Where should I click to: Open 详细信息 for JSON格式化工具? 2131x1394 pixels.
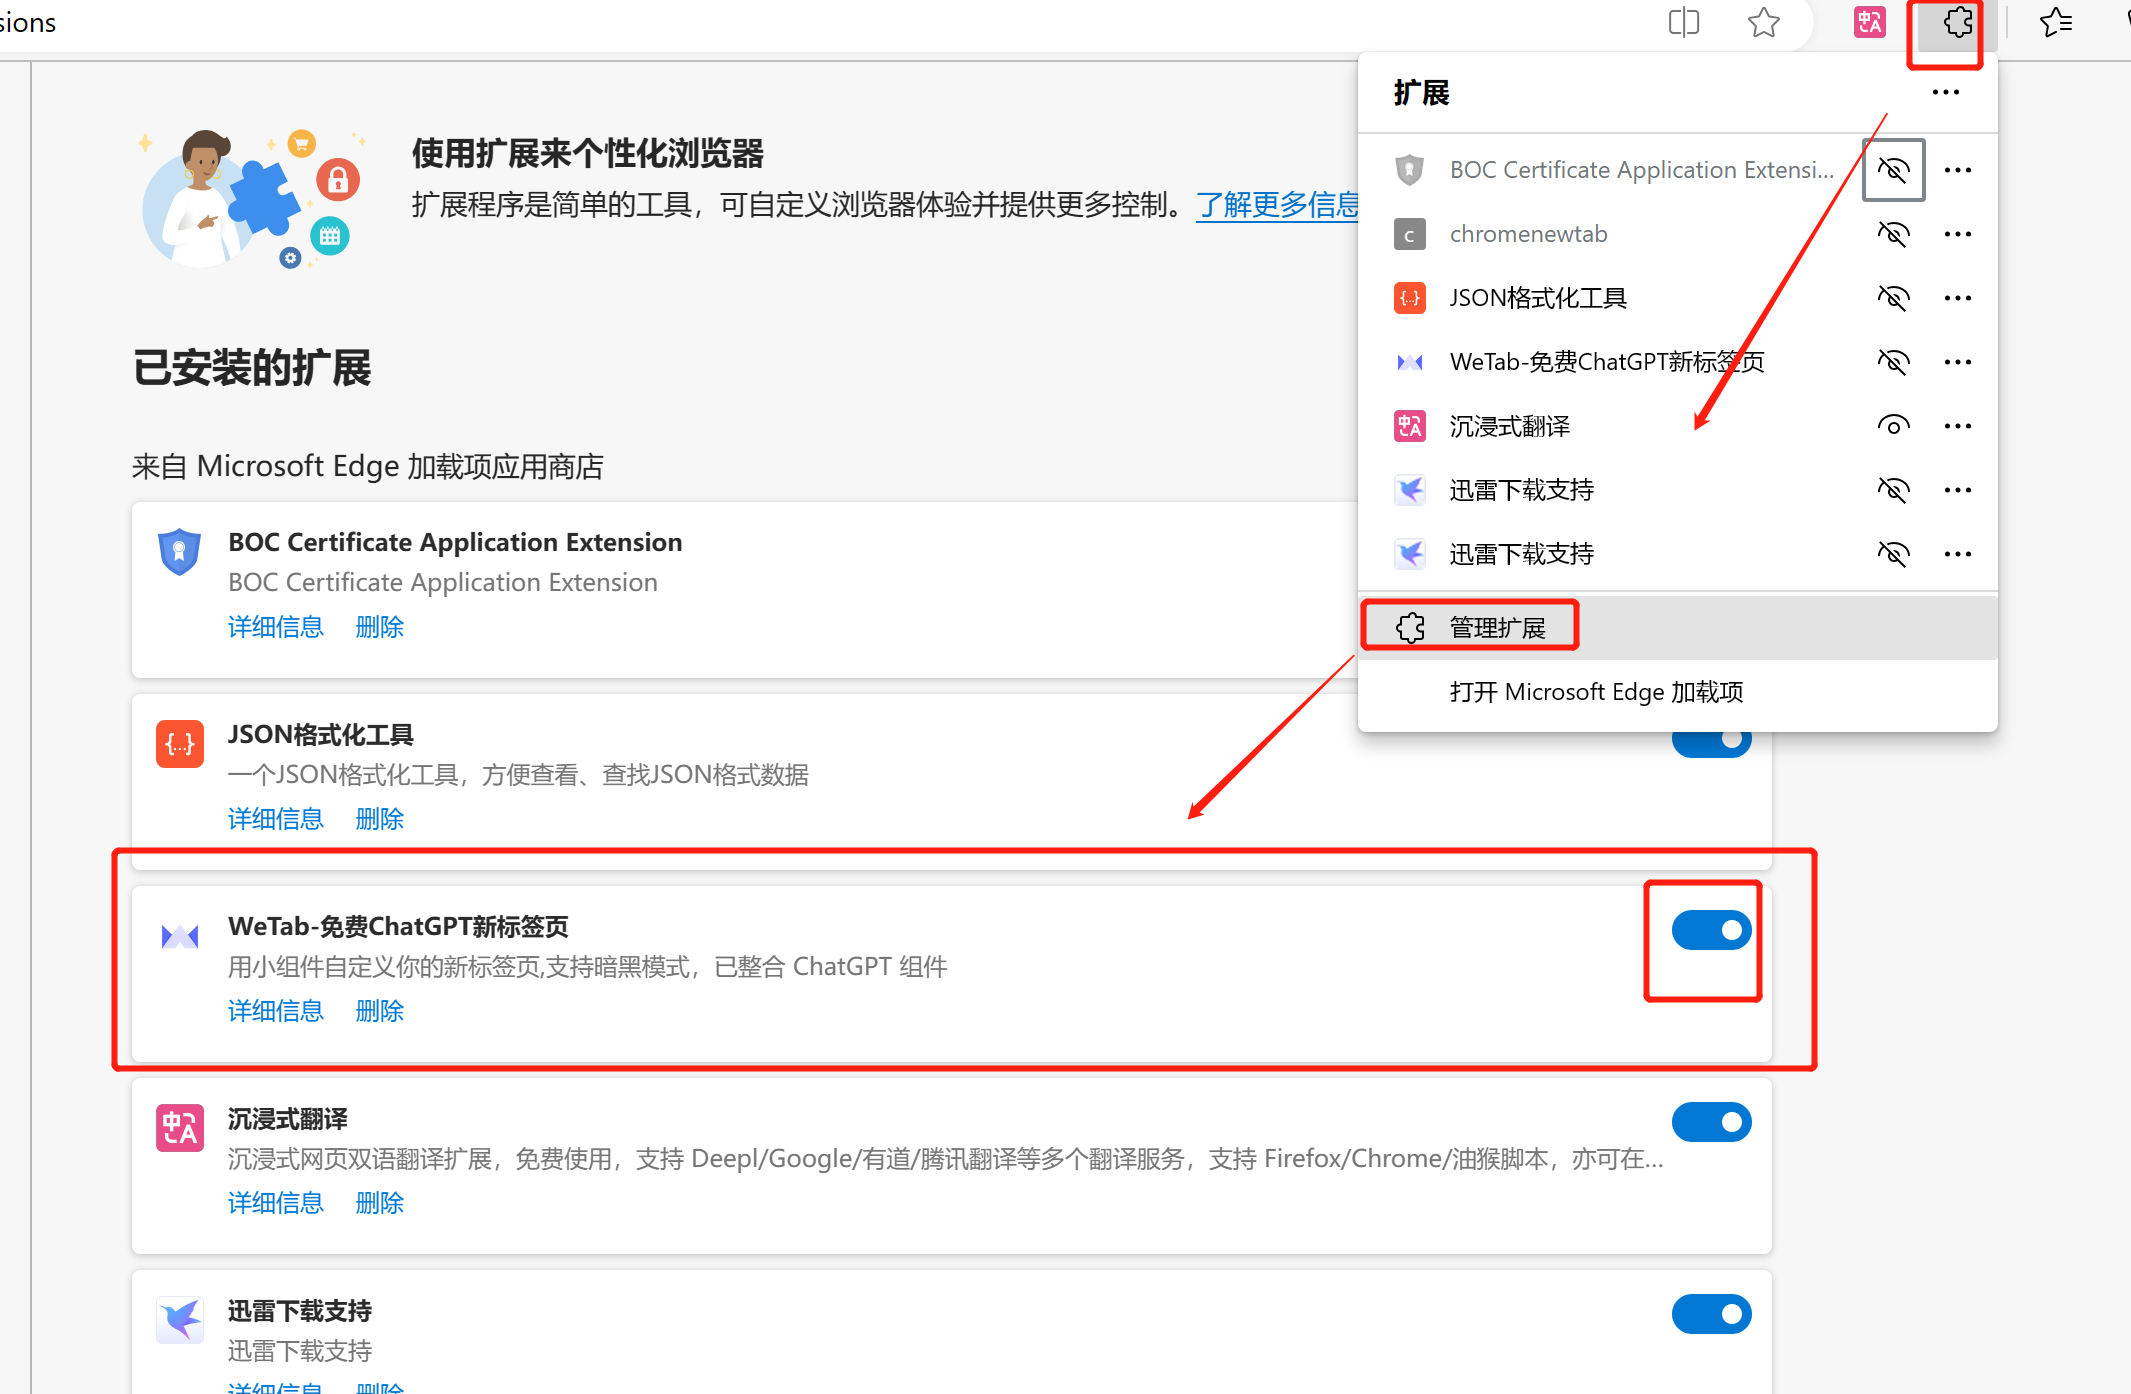[x=276, y=819]
